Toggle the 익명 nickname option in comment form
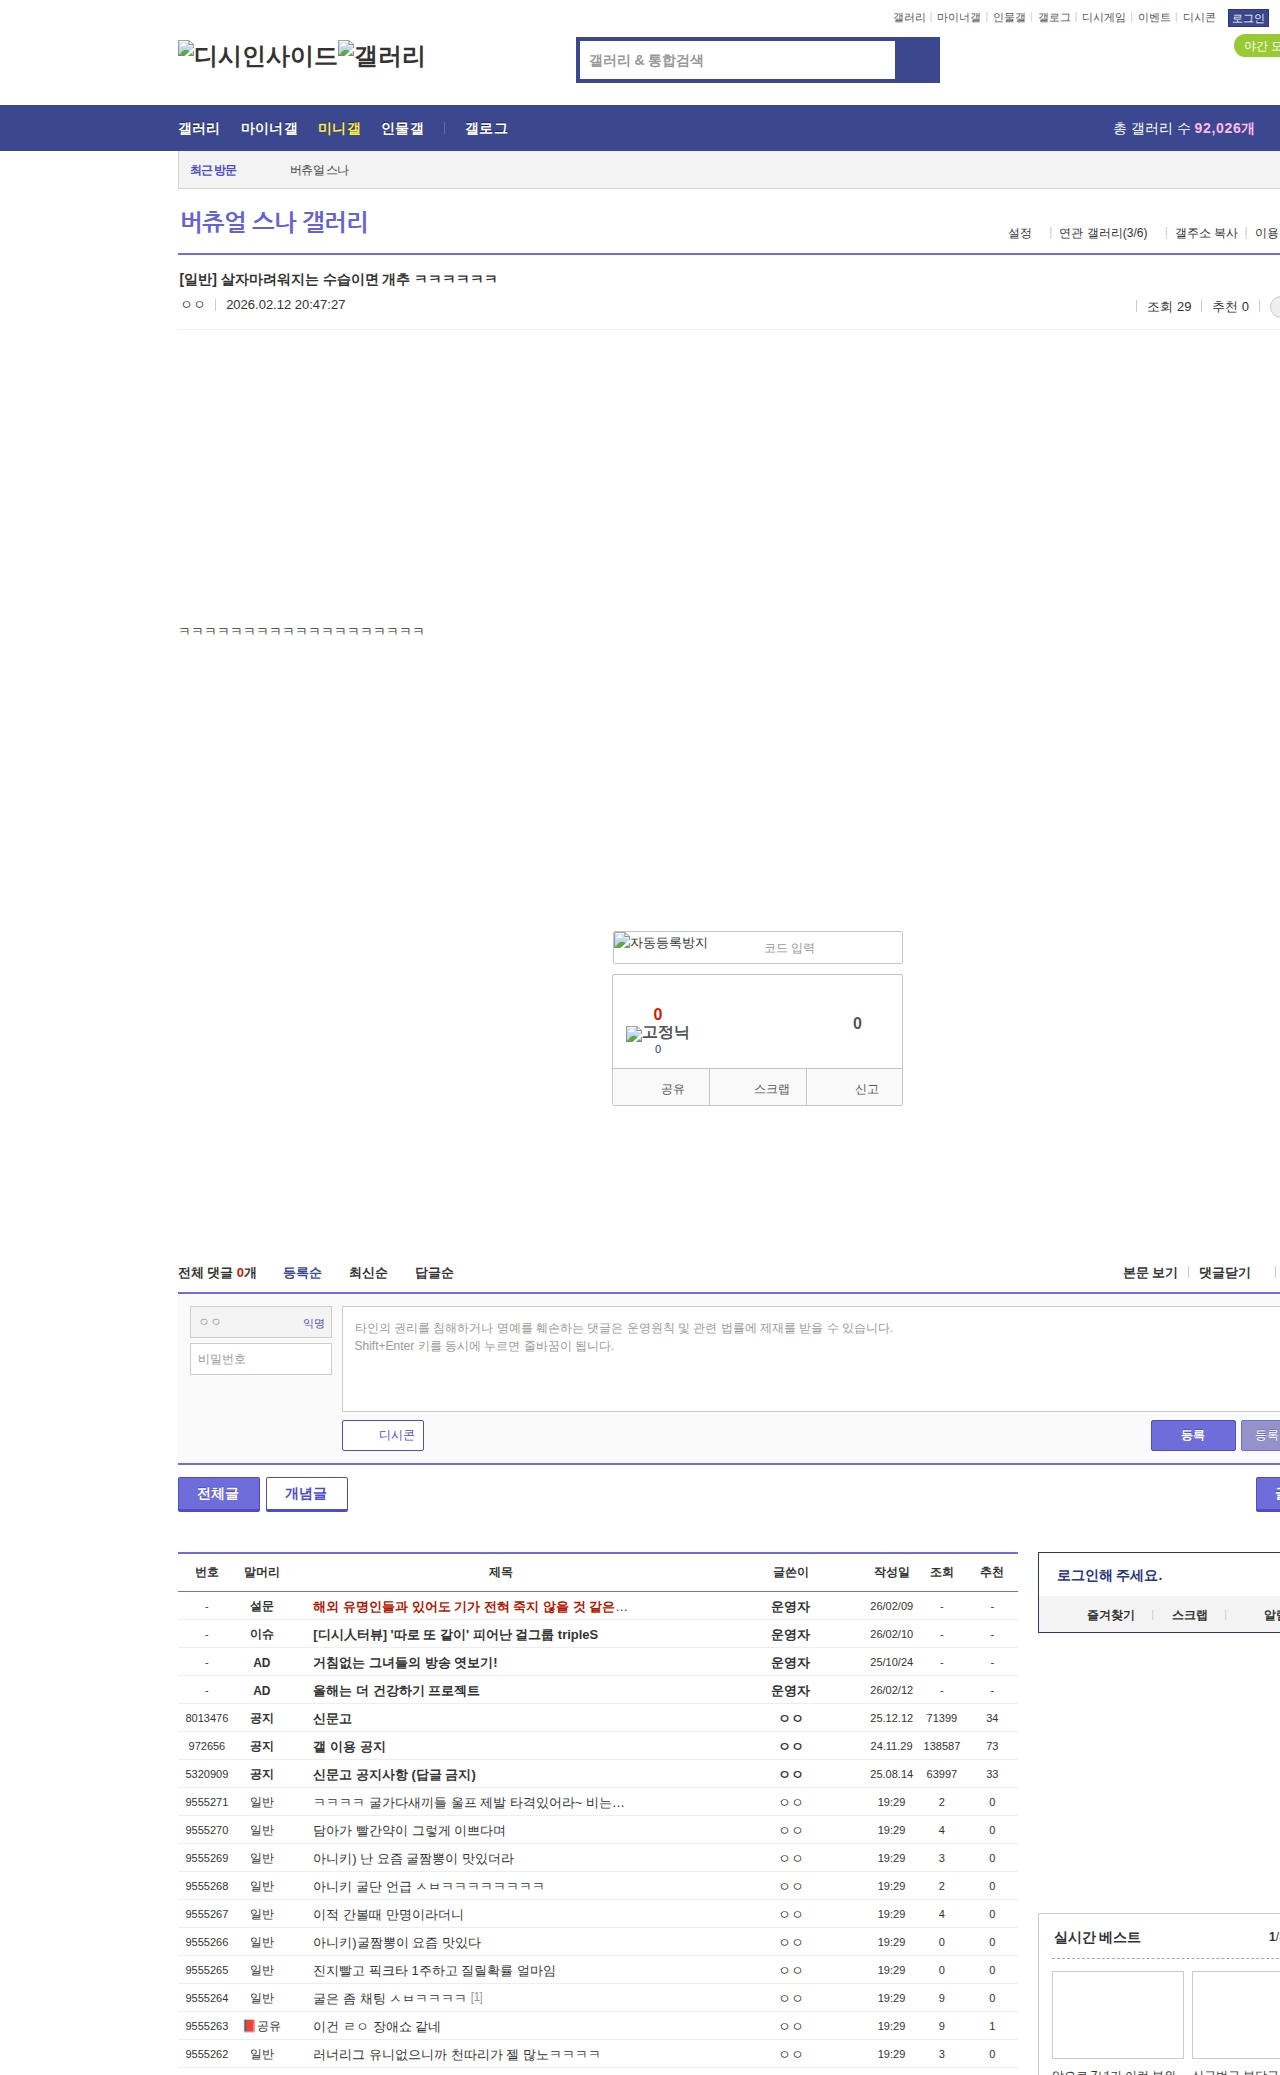Viewport: 1280px width, 2075px height. tap(313, 1323)
